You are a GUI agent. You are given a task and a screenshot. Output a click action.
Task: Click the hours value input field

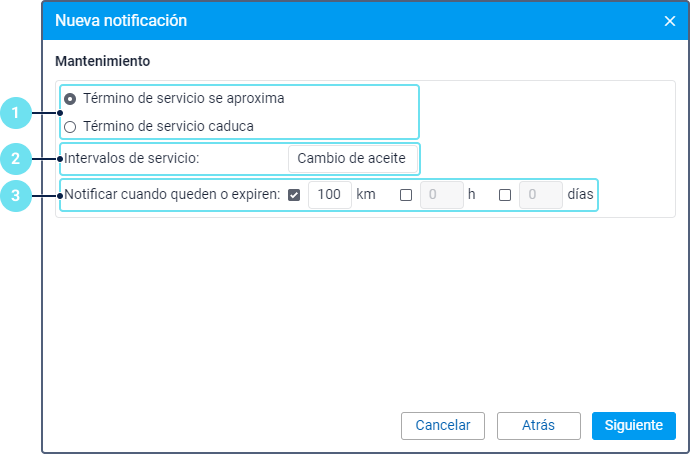tap(441, 195)
